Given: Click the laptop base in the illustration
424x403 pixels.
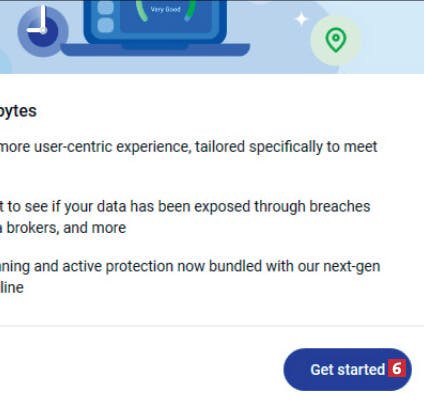Looking at the screenshot, I should [155, 50].
